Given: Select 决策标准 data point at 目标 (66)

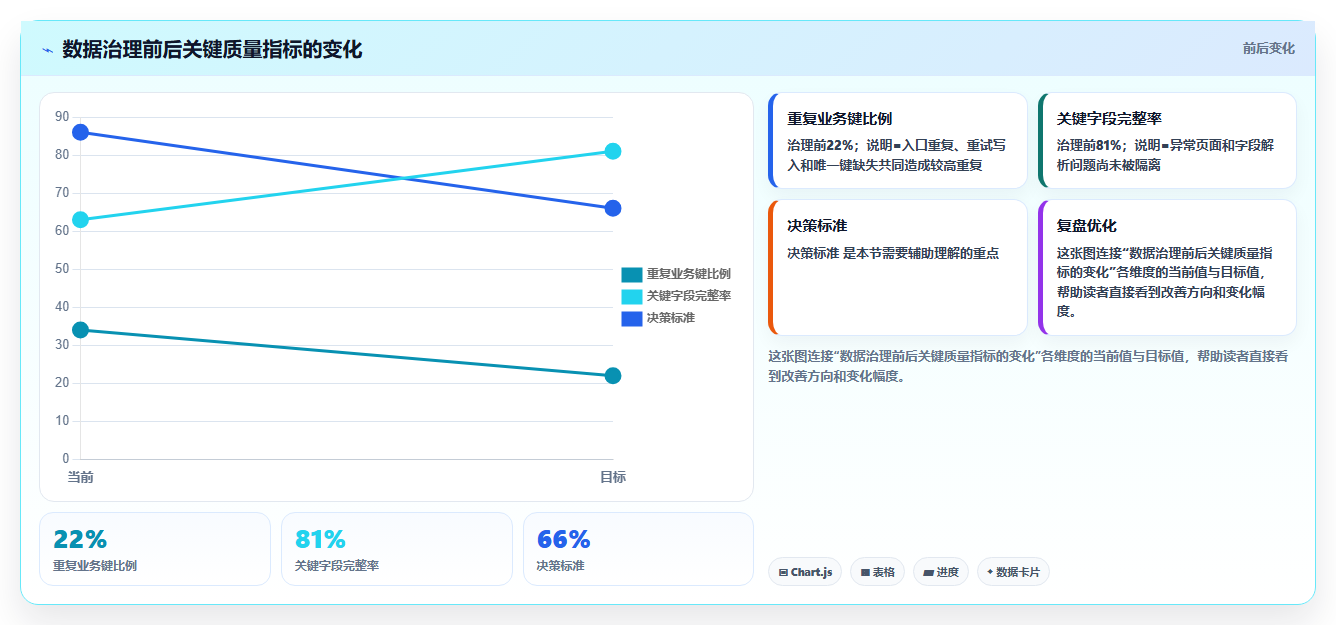Looking at the screenshot, I should (x=613, y=208).
